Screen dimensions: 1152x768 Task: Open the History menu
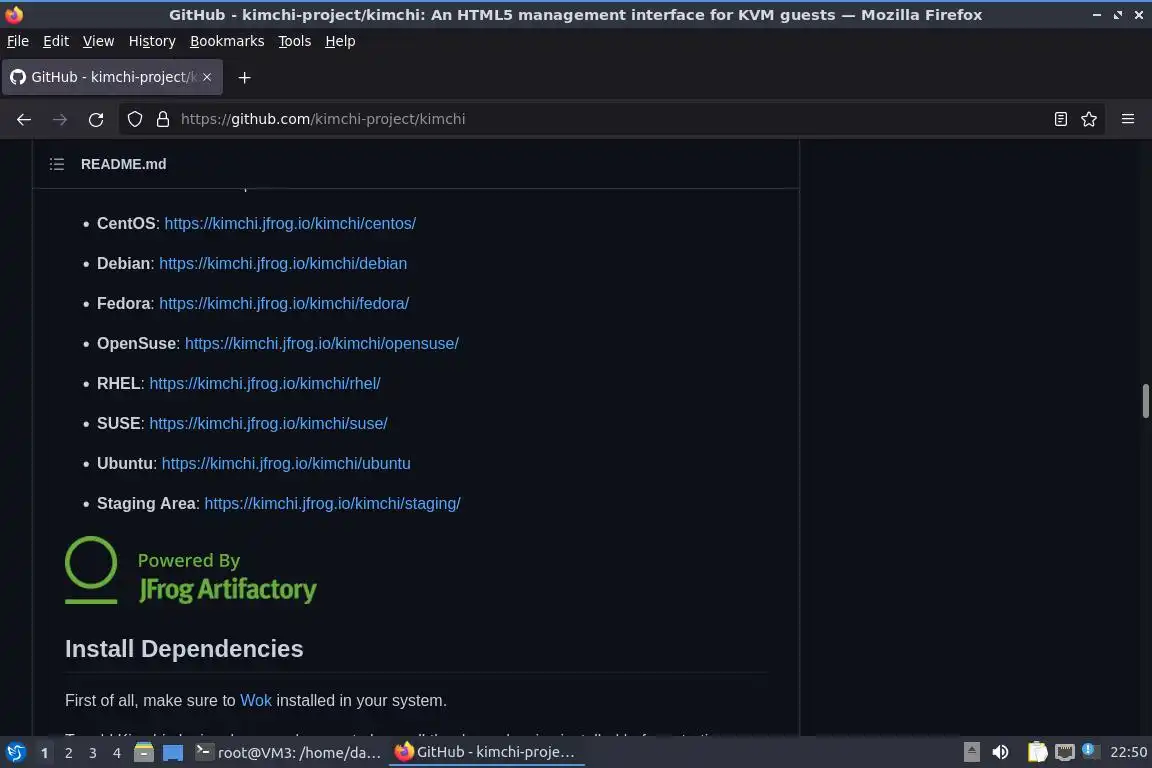click(152, 41)
